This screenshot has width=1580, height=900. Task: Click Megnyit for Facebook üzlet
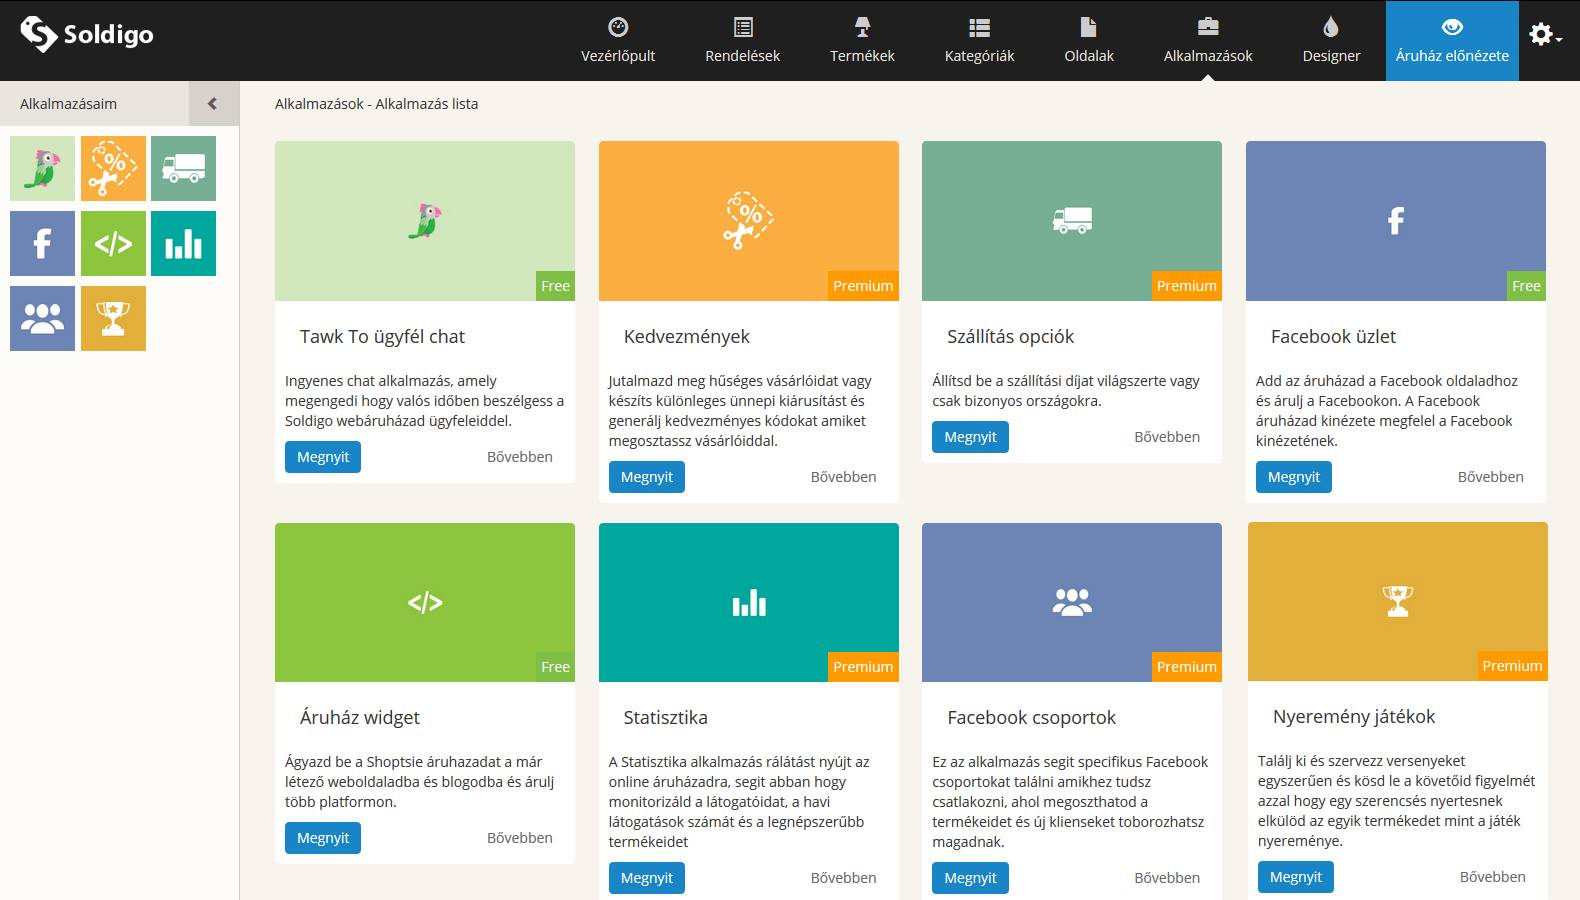[x=1294, y=477]
